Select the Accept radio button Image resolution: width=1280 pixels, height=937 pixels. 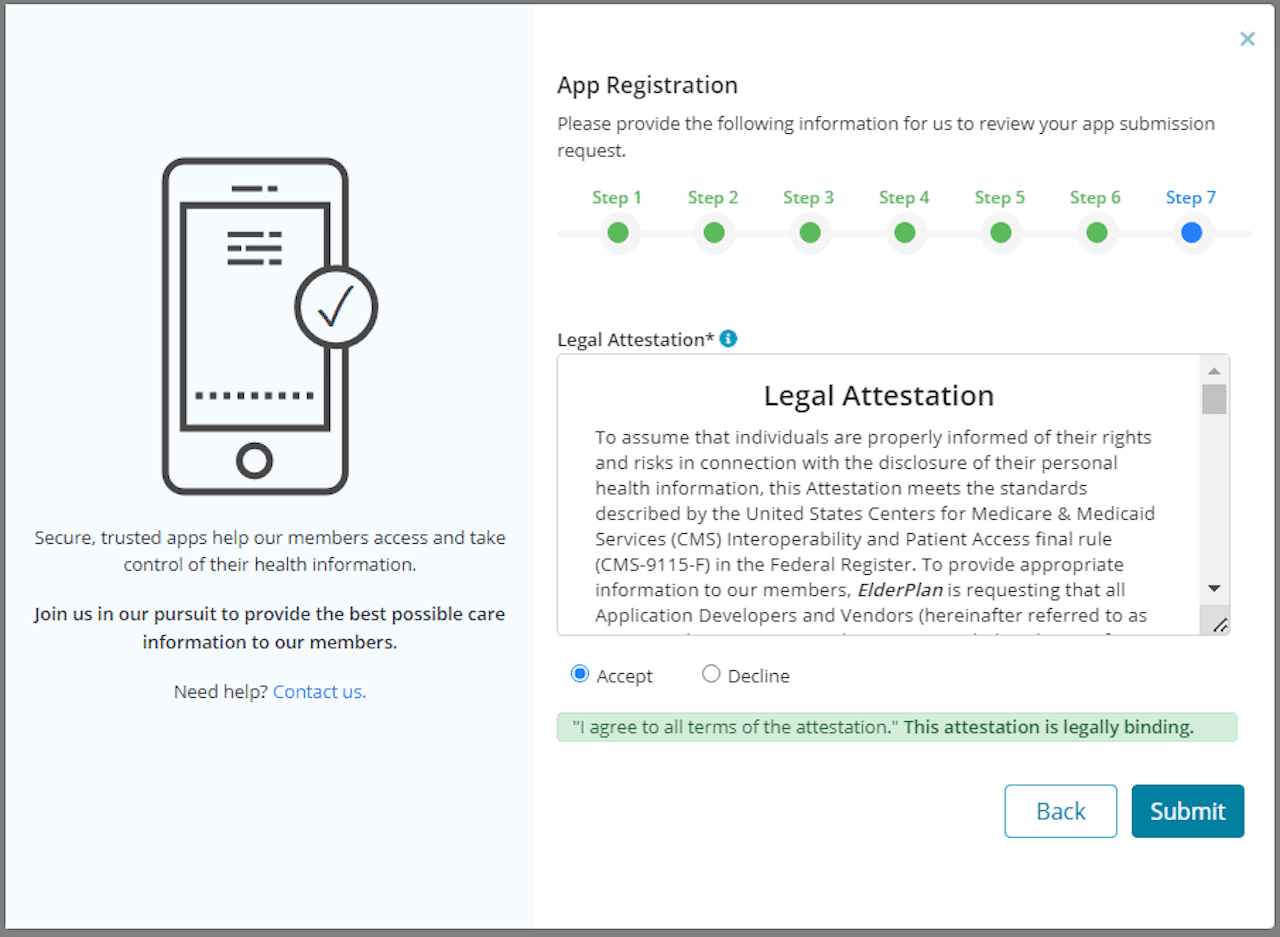[x=579, y=674]
